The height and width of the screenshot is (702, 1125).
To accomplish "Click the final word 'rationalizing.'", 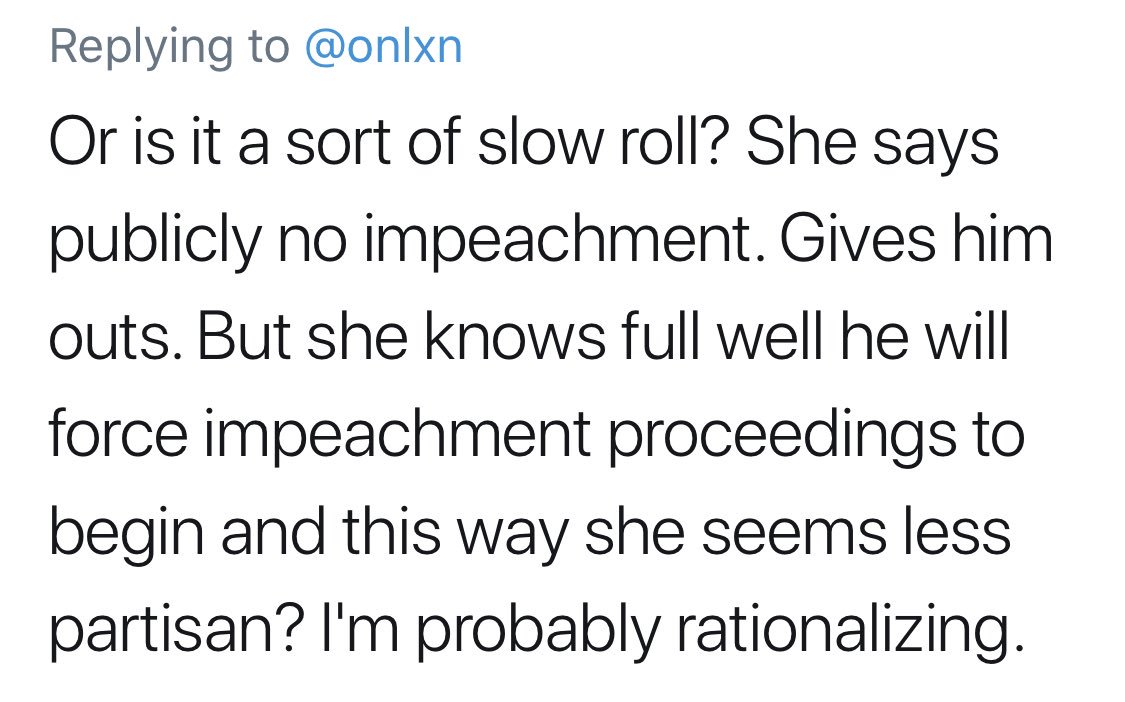I will click(x=849, y=630).
